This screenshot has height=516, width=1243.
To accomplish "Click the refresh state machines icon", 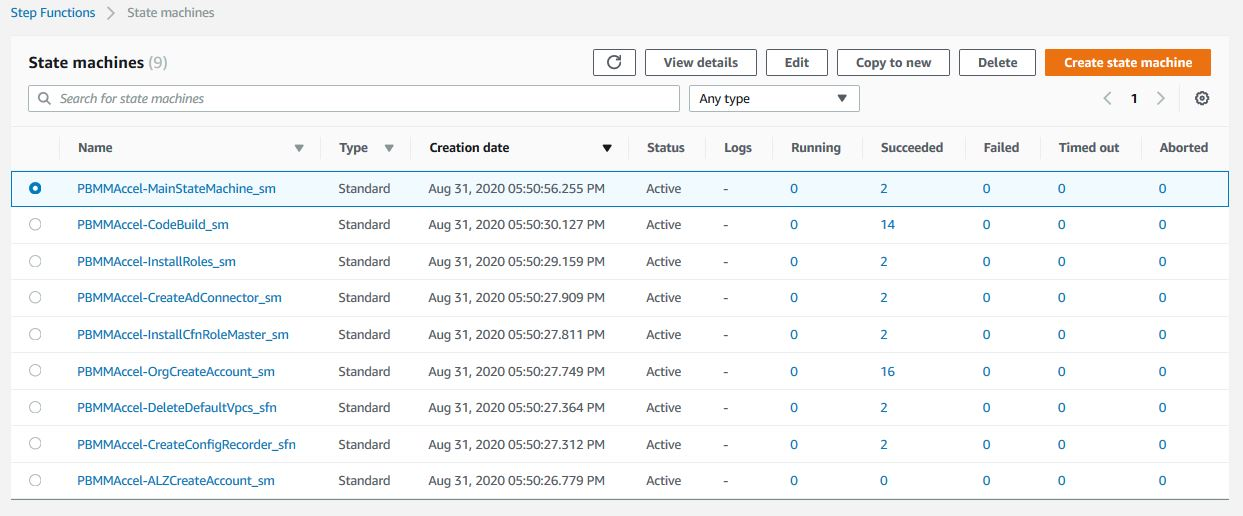I will point(614,62).
